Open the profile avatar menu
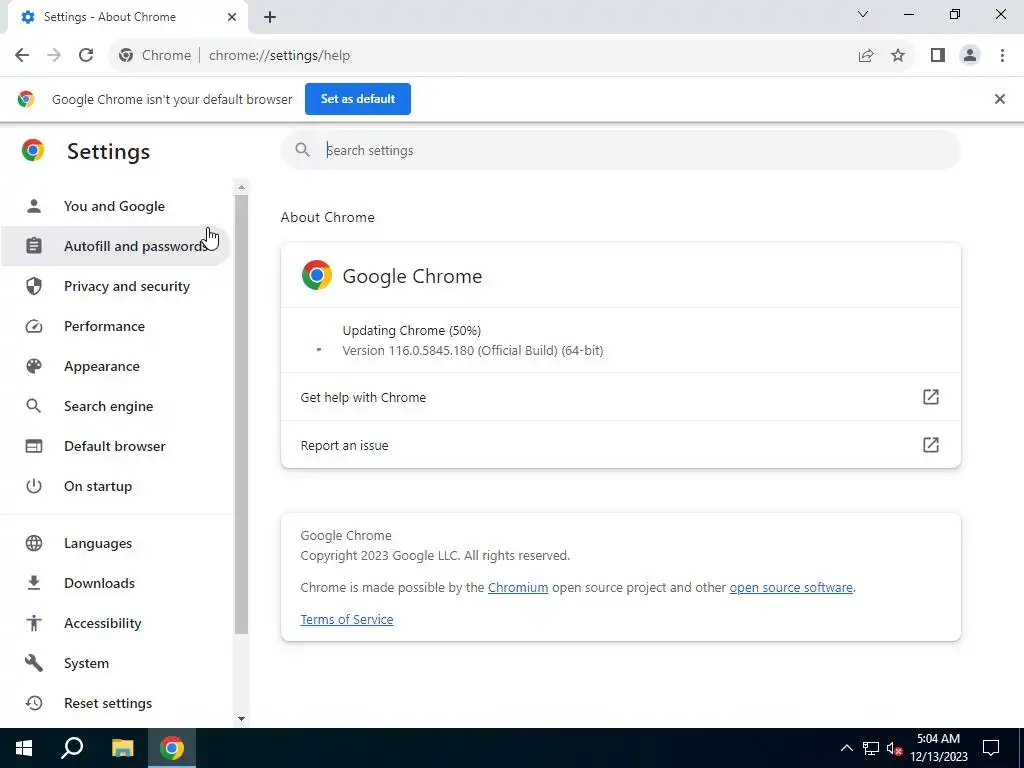This screenshot has width=1024, height=768. coord(970,56)
